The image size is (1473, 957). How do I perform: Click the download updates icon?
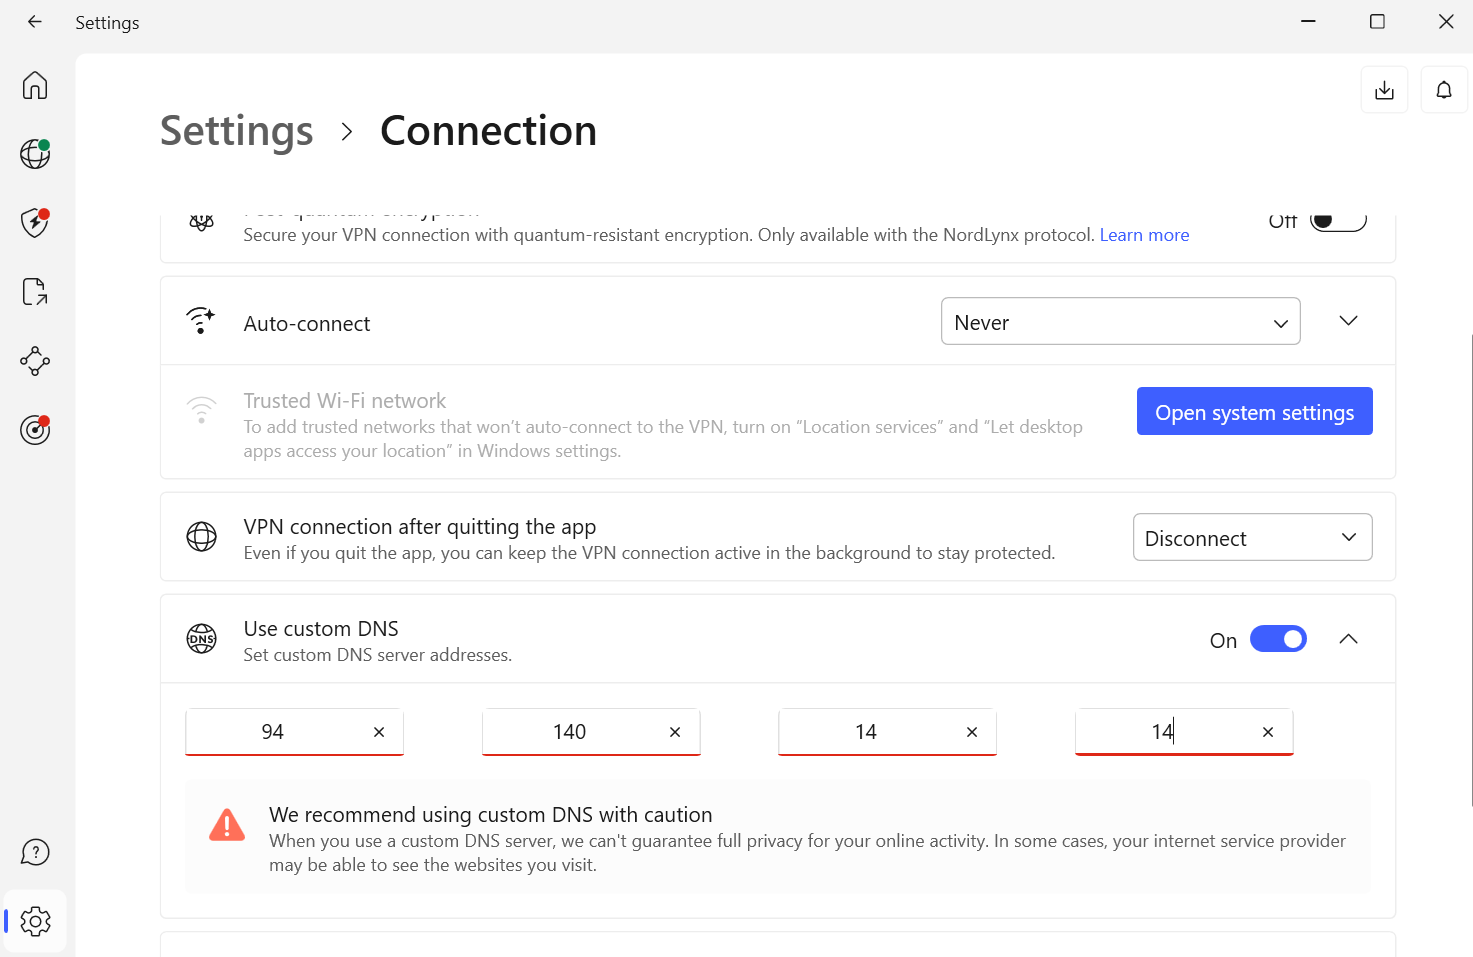pos(1384,90)
